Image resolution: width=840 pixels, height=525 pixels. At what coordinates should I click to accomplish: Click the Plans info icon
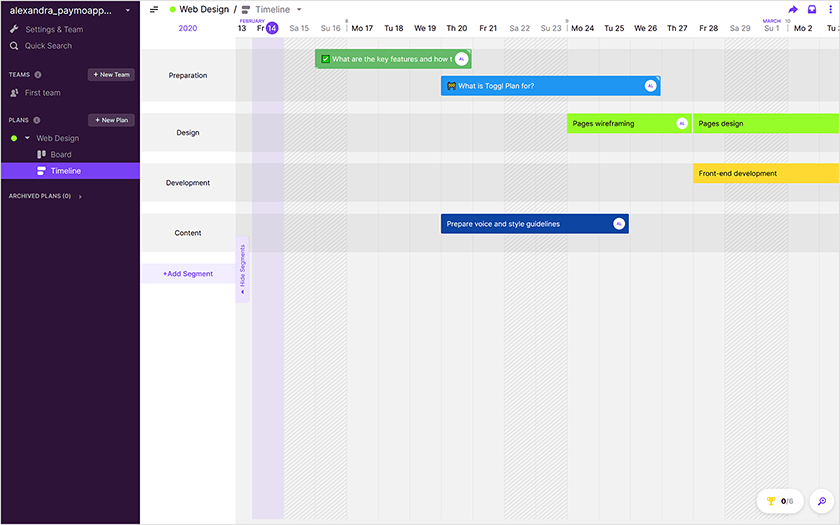point(37,120)
